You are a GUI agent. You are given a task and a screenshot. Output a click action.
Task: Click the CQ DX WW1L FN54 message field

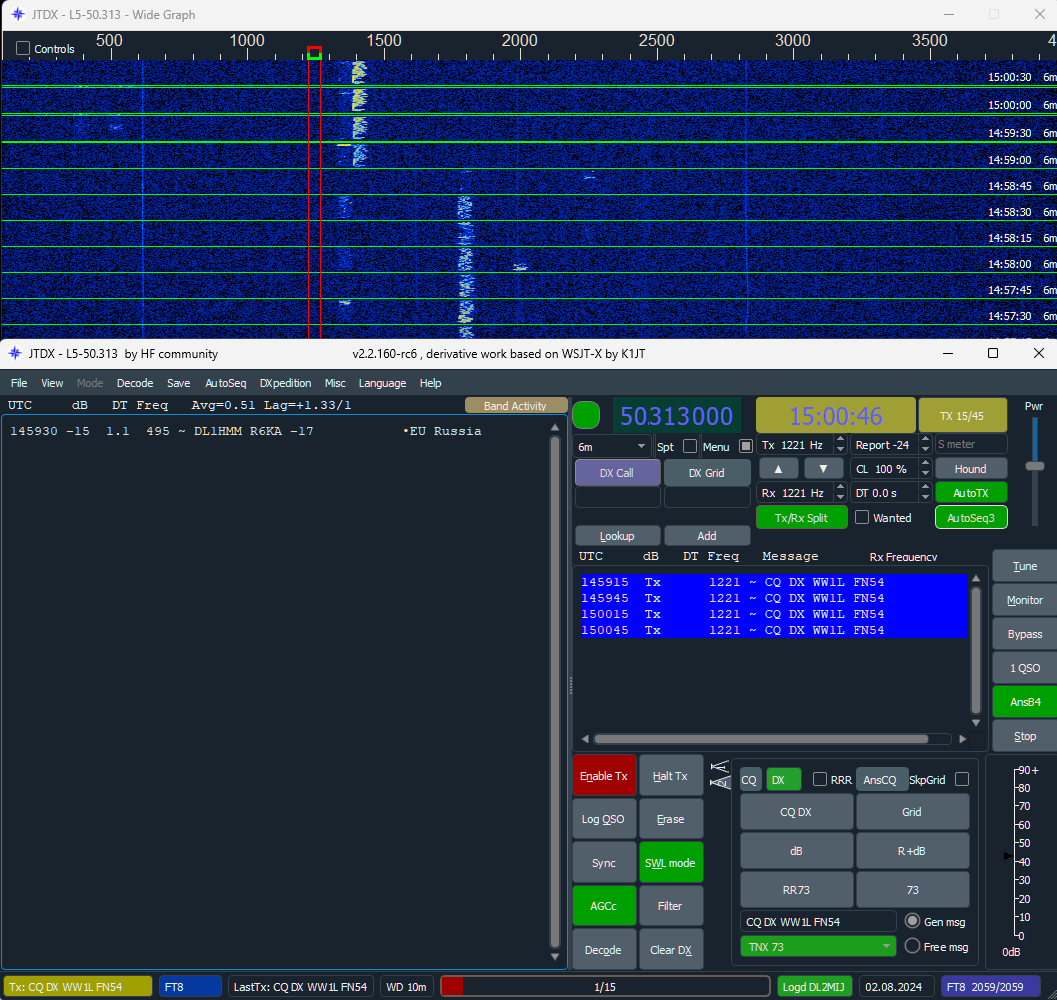point(818,922)
